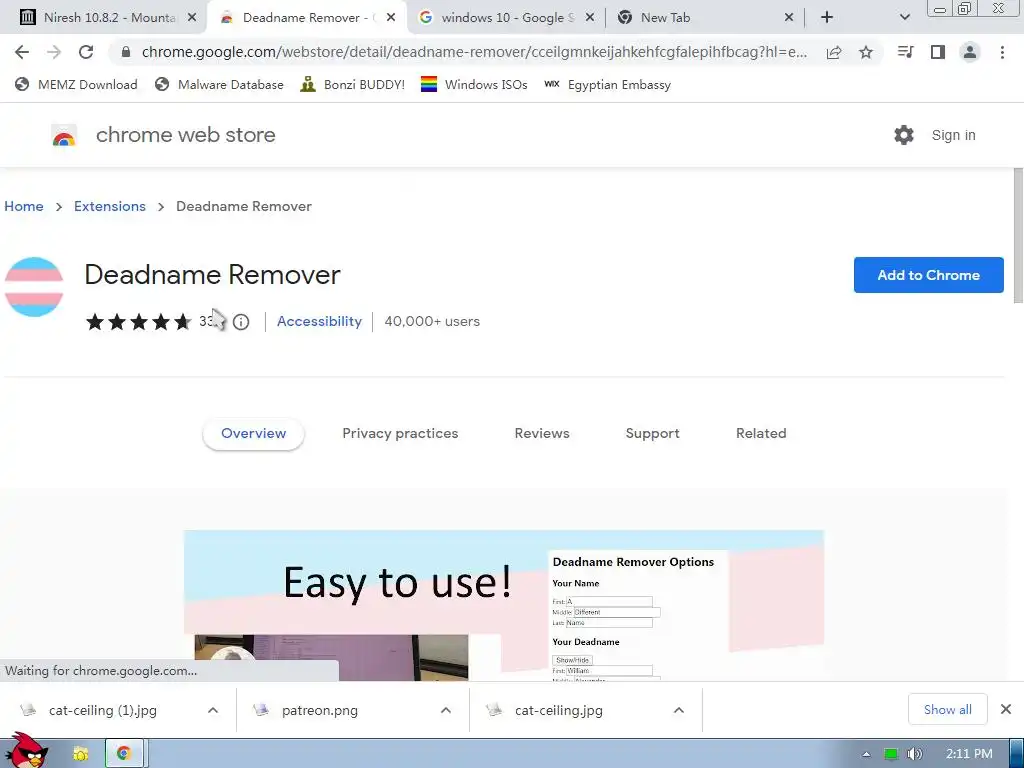1024x768 pixels.
Task: Click the forward navigation arrow
Action: [54, 52]
